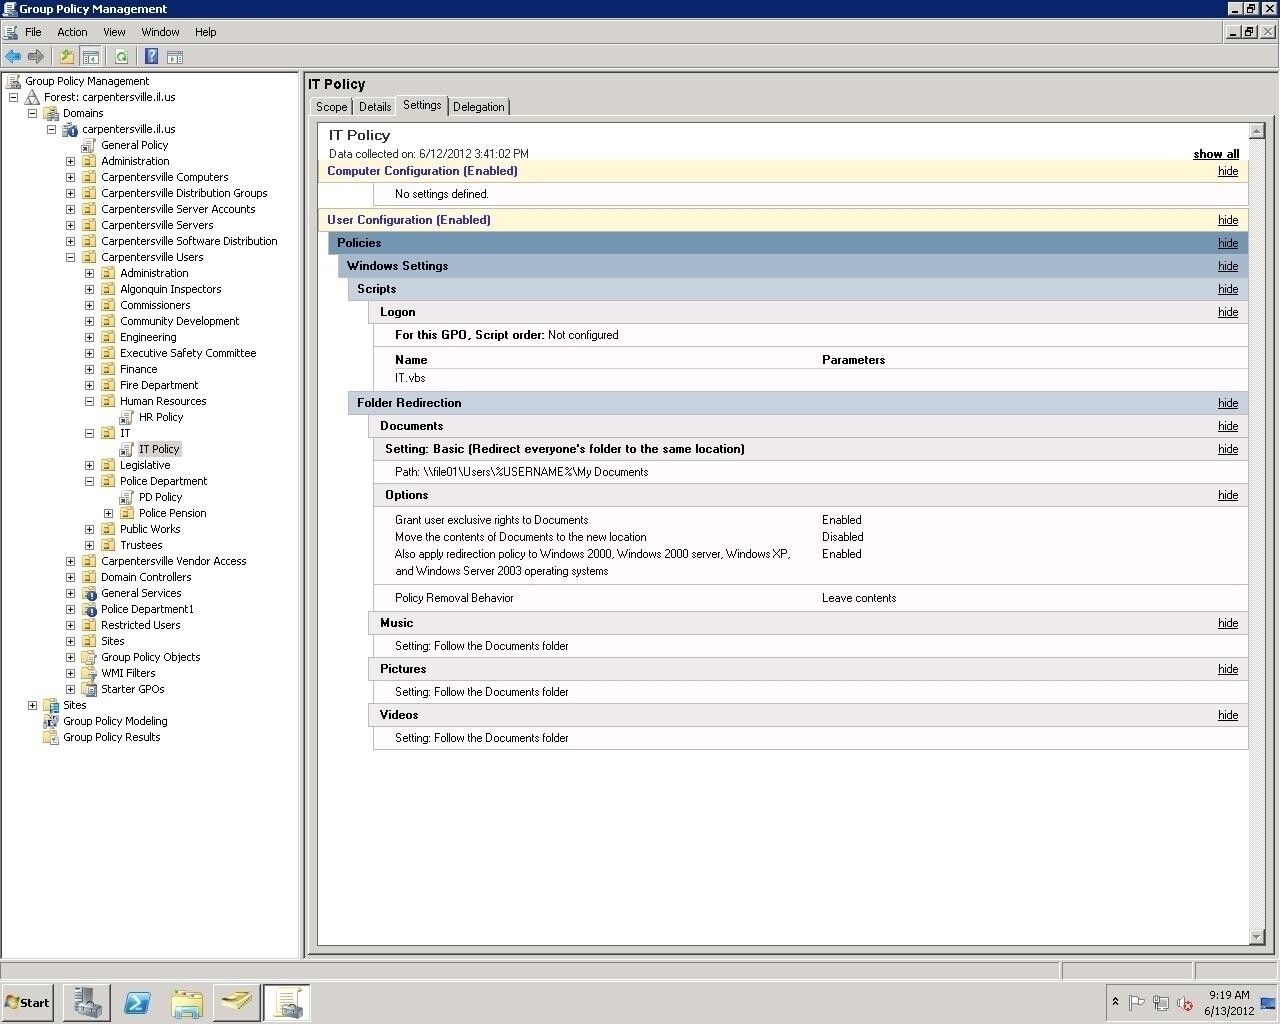Hide the Computer Configuration section

(1227, 171)
